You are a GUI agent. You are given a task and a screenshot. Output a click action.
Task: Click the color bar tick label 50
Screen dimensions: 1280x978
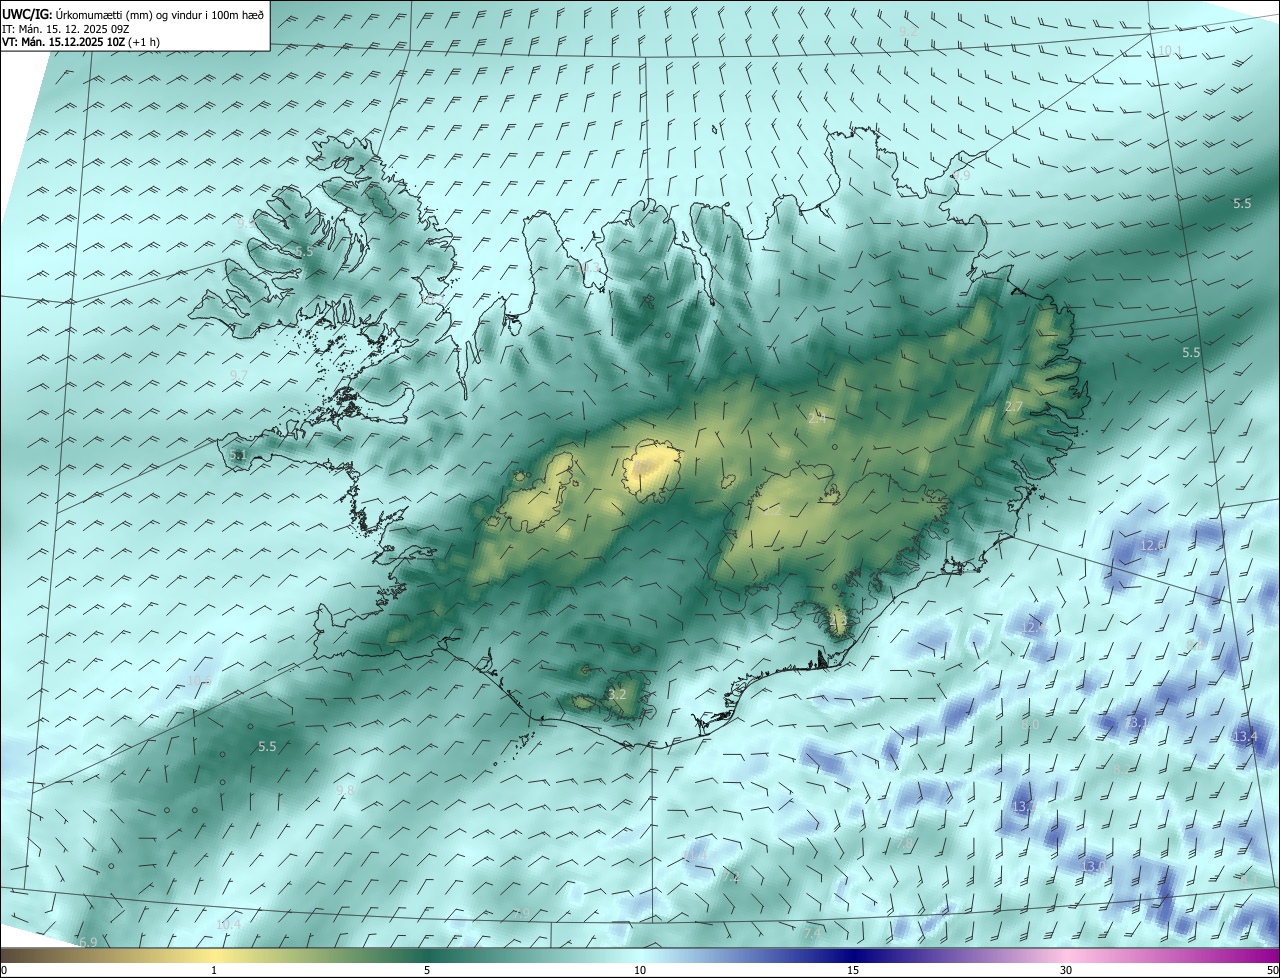(1272, 970)
